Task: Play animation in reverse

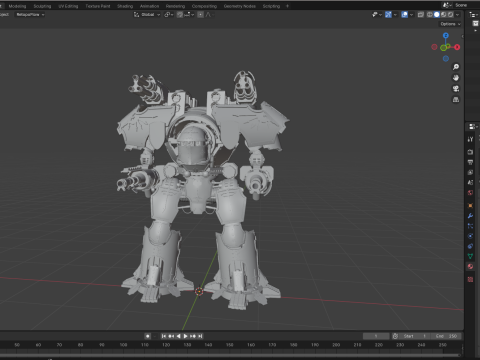Action: [x=178, y=336]
